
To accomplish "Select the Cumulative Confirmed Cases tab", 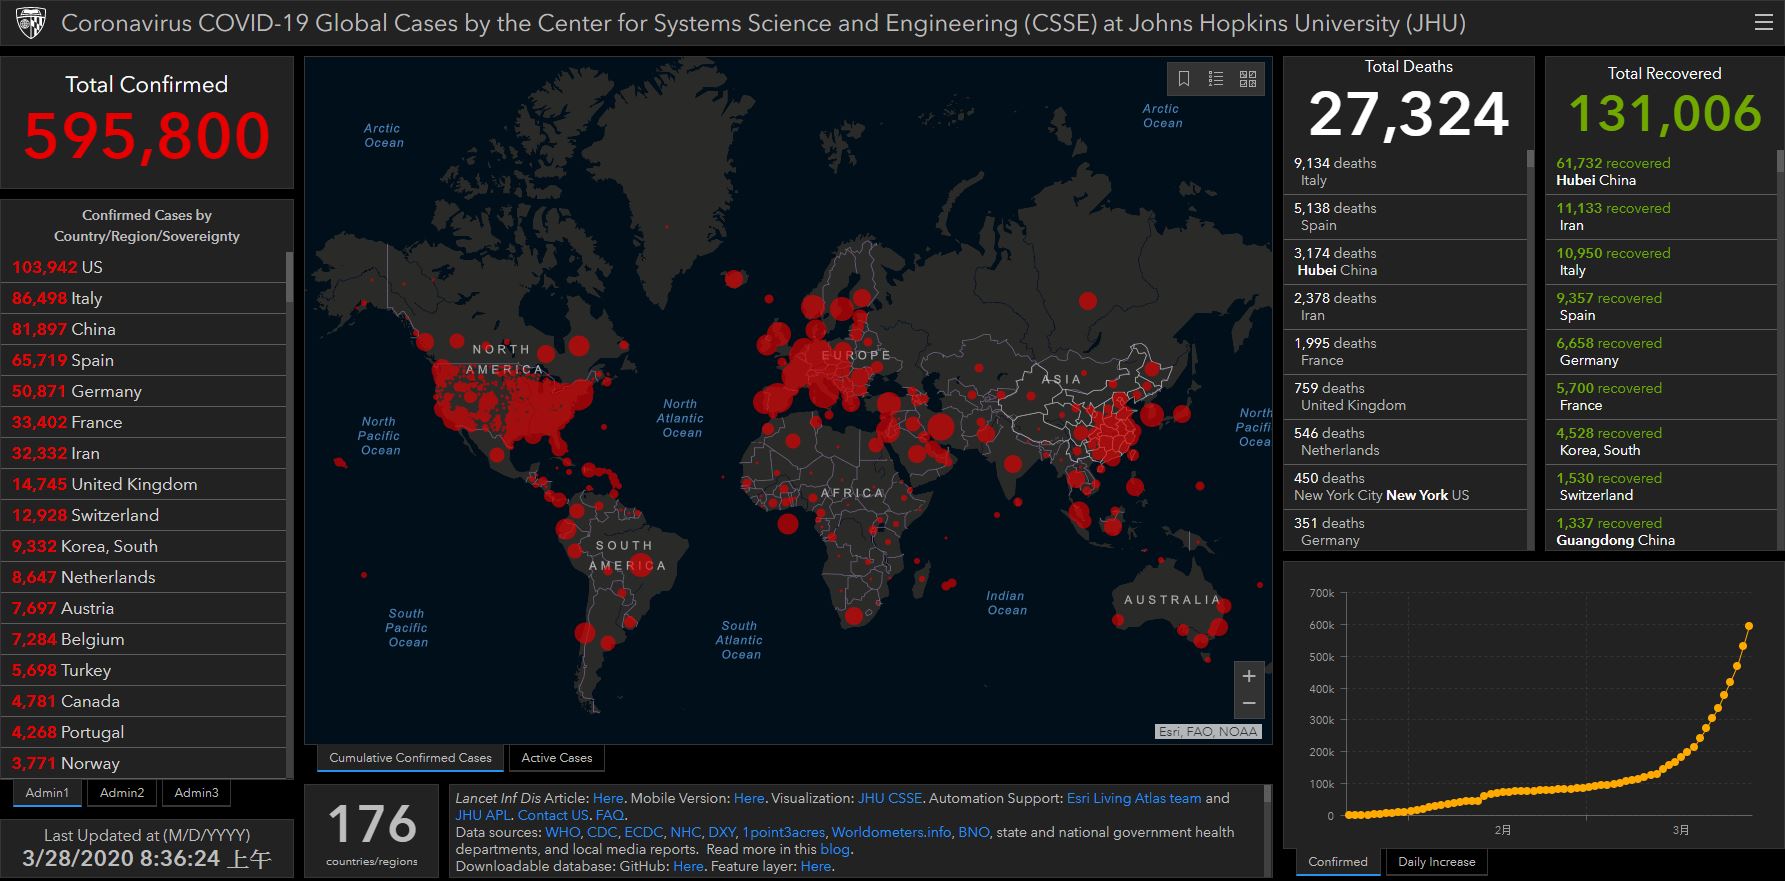I will coord(410,758).
